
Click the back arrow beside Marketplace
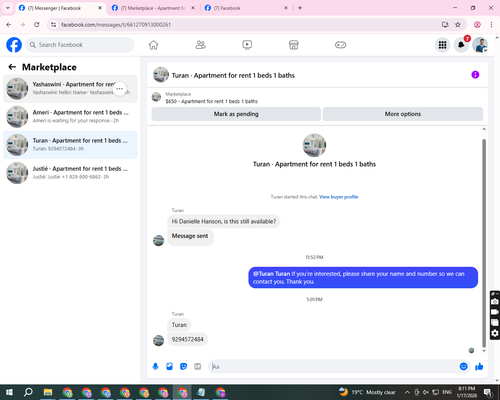tap(12, 67)
